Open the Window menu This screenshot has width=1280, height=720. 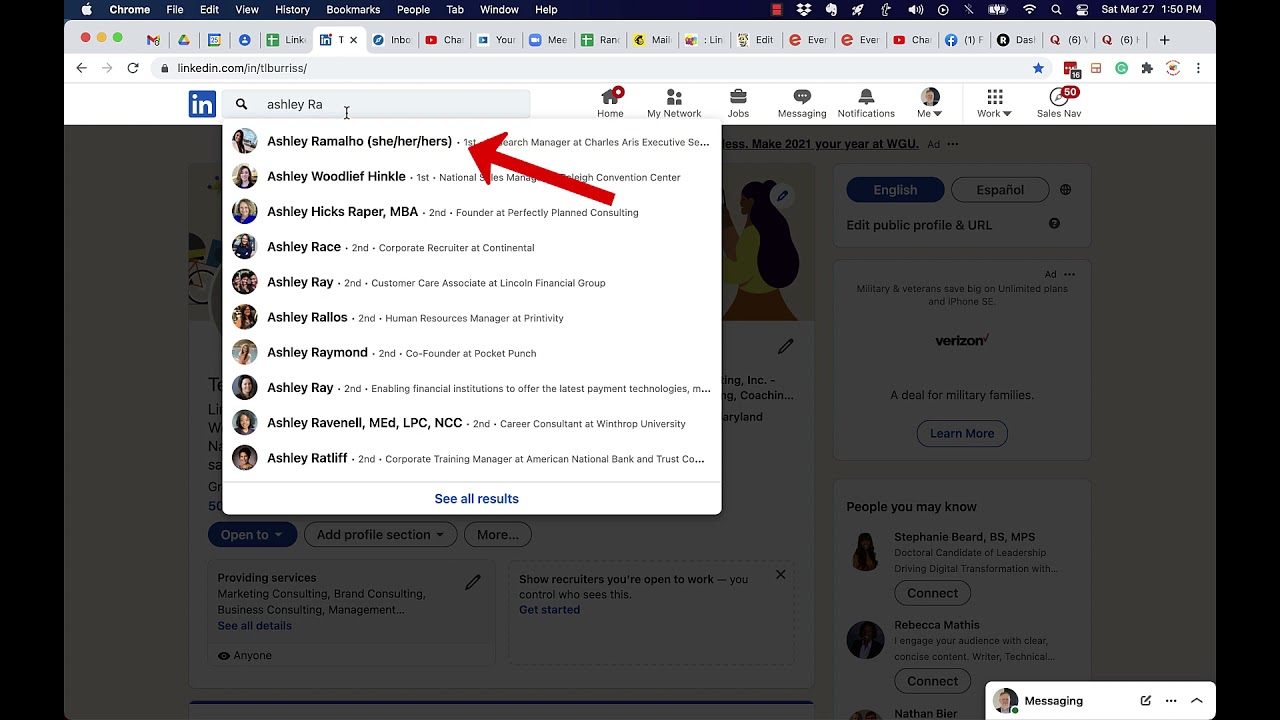[x=499, y=9]
